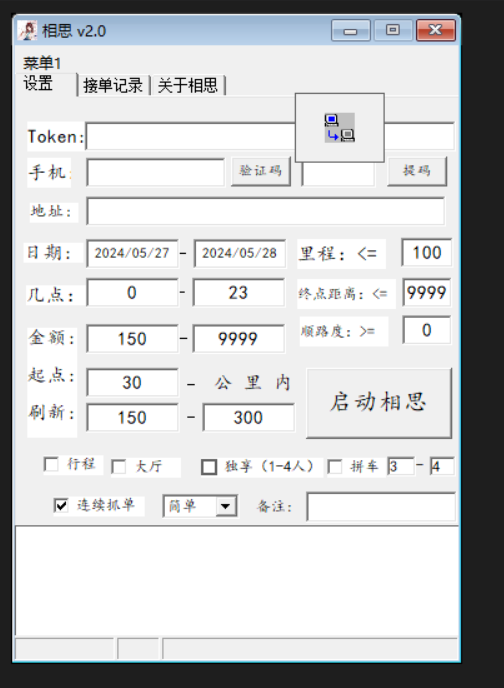Click the 顺路度 field showing 0
The image size is (504, 688).
[x=426, y=330]
